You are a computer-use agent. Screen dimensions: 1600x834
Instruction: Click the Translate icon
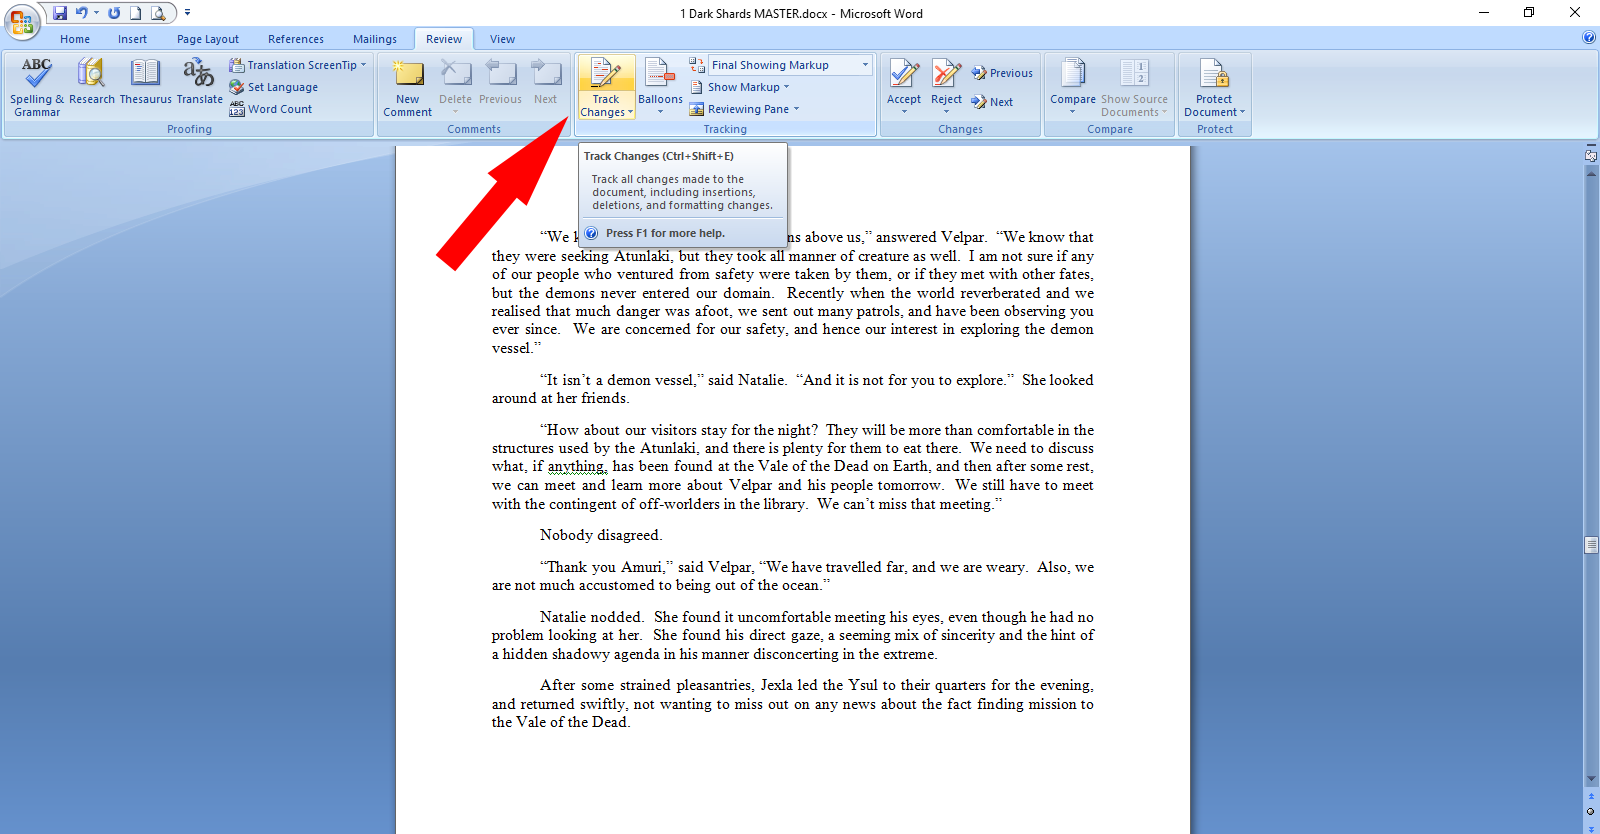199,75
